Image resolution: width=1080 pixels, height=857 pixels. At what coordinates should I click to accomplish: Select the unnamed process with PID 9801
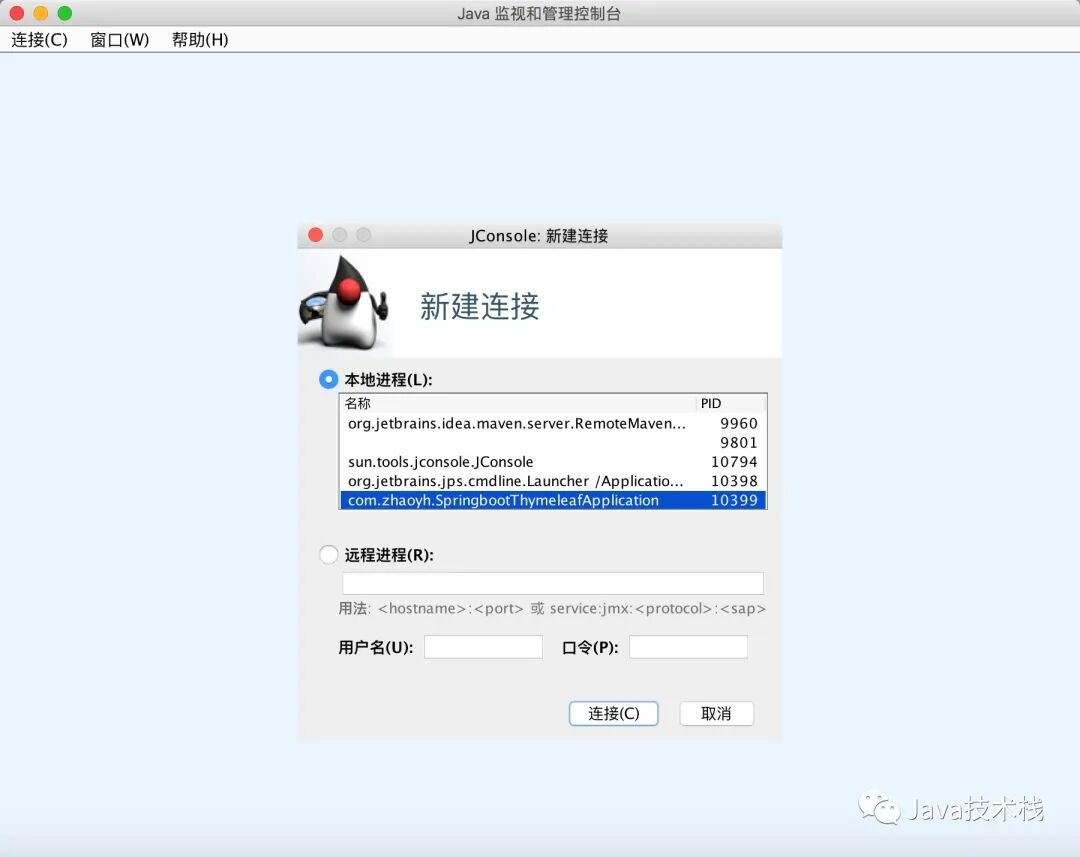coord(553,442)
